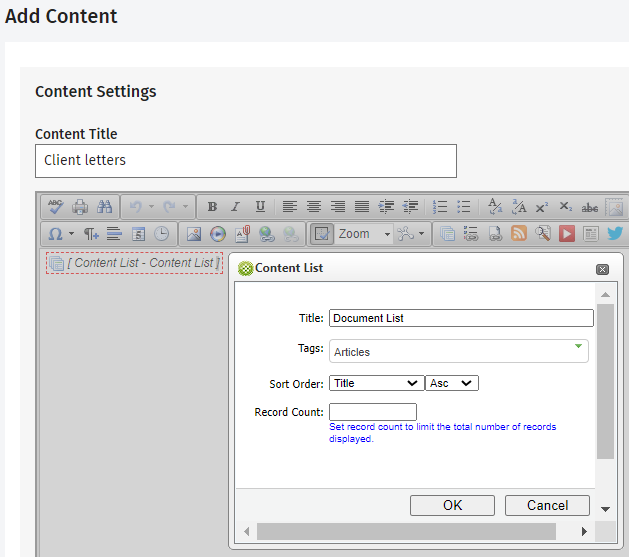629x557 pixels.
Task: Align text right
Action: [x=338, y=207]
